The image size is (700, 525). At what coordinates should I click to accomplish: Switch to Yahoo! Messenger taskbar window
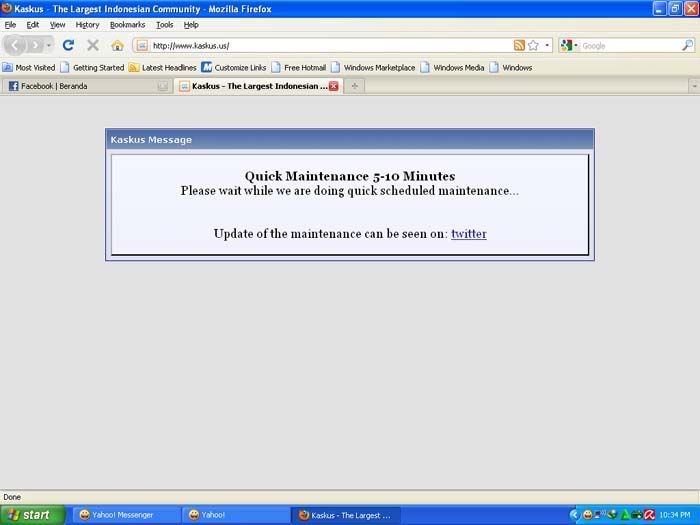pyautogui.click(x=126, y=515)
